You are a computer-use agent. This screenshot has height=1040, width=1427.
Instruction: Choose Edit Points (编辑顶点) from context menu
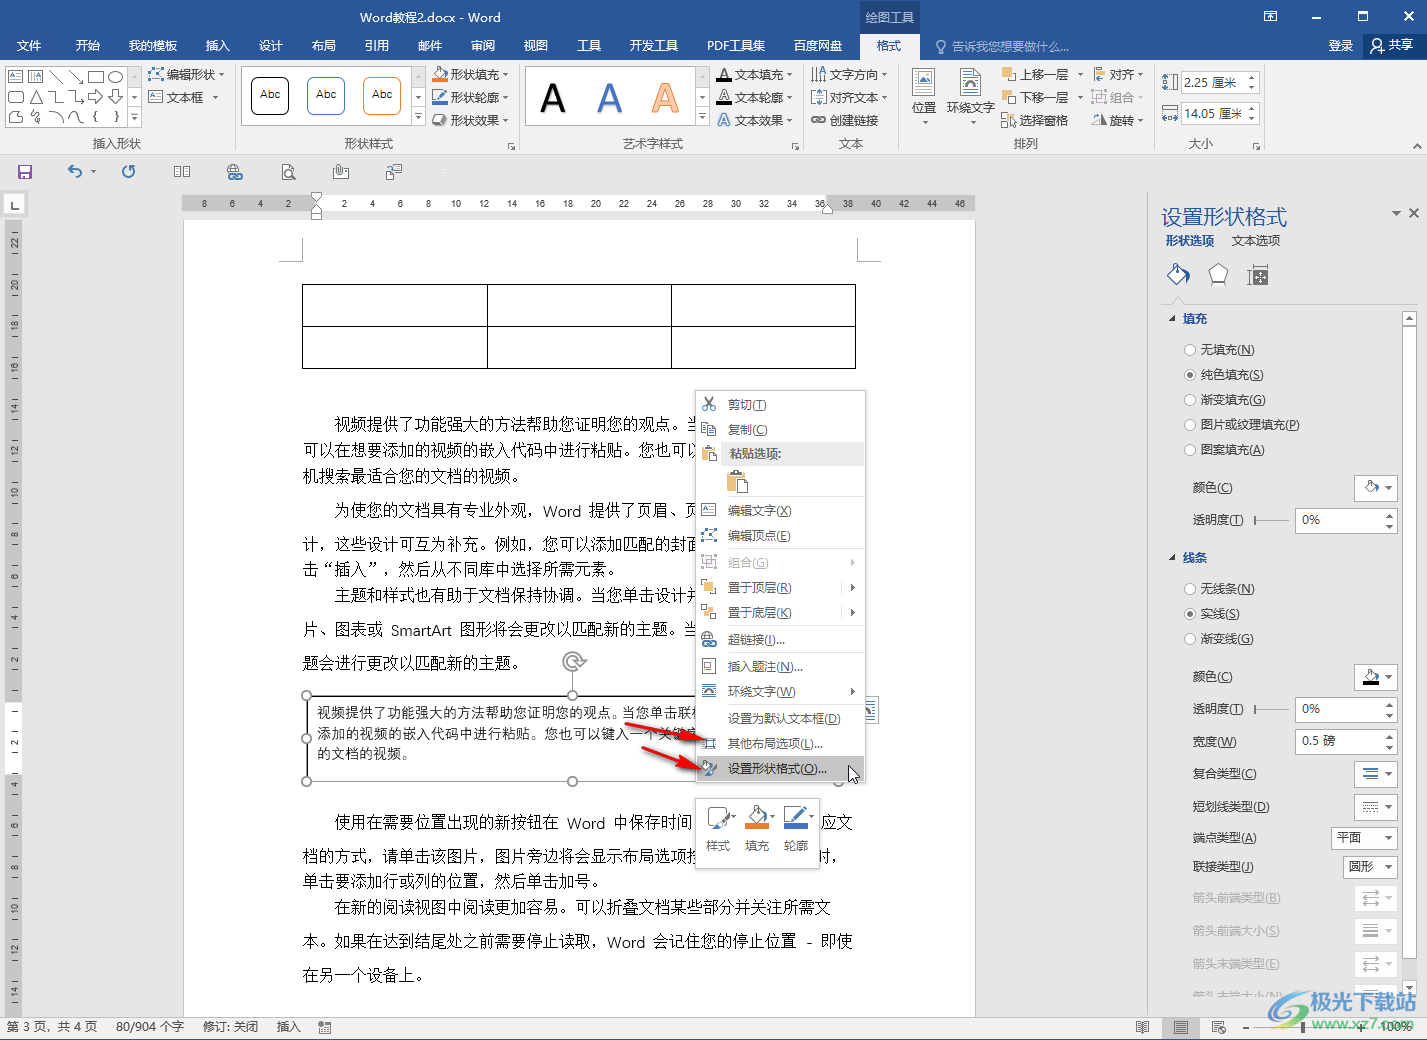coord(781,536)
